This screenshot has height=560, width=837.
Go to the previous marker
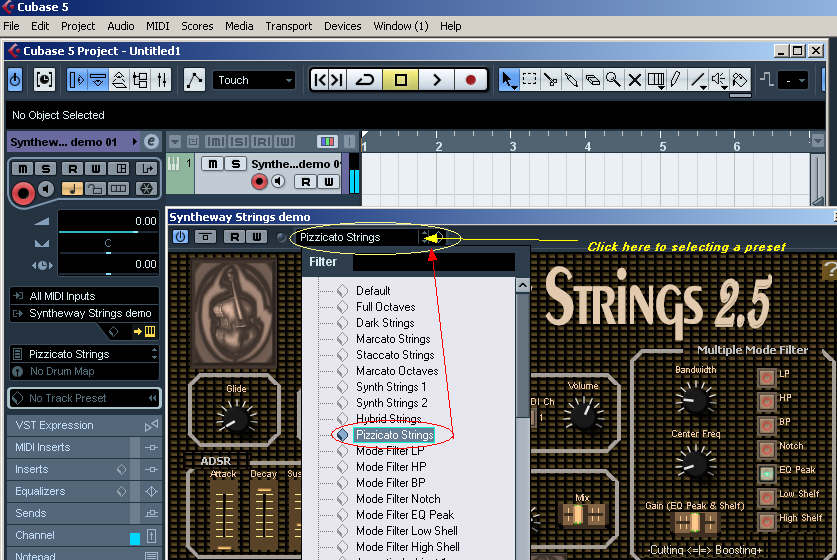[x=320, y=80]
